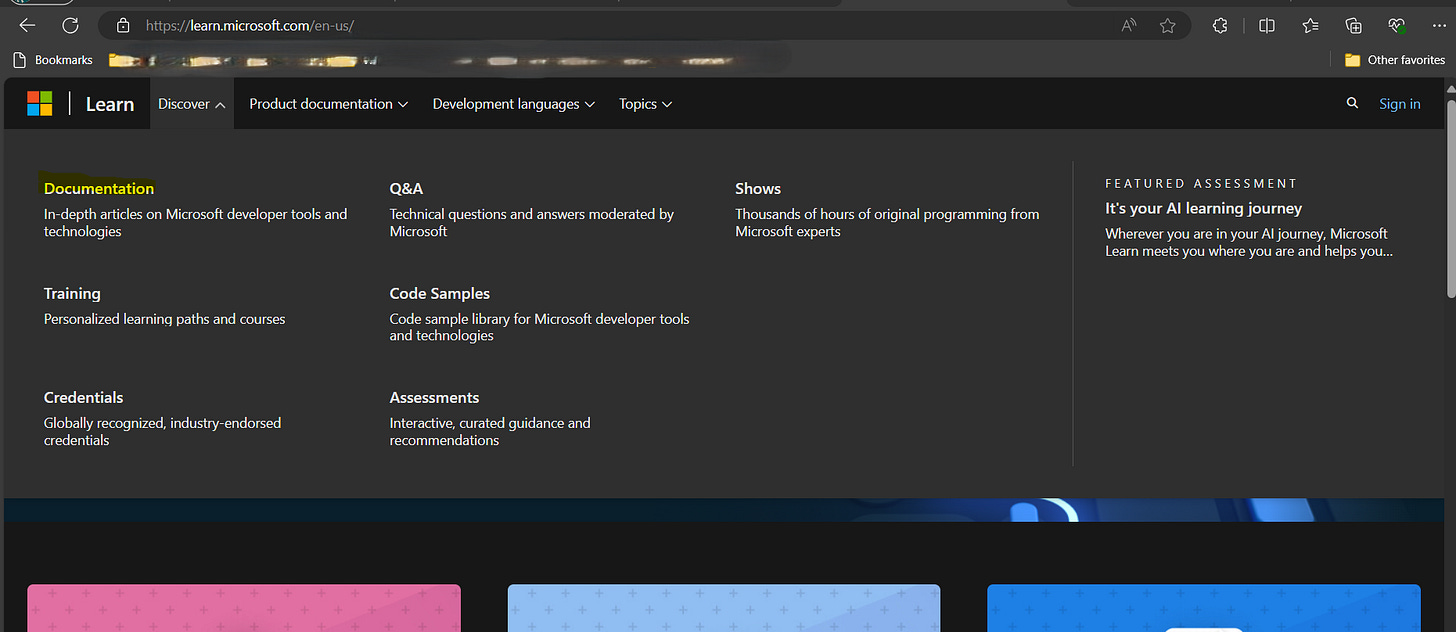Open the Documentation menu entry
The width and height of the screenshot is (1456, 632).
click(x=99, y=188)
